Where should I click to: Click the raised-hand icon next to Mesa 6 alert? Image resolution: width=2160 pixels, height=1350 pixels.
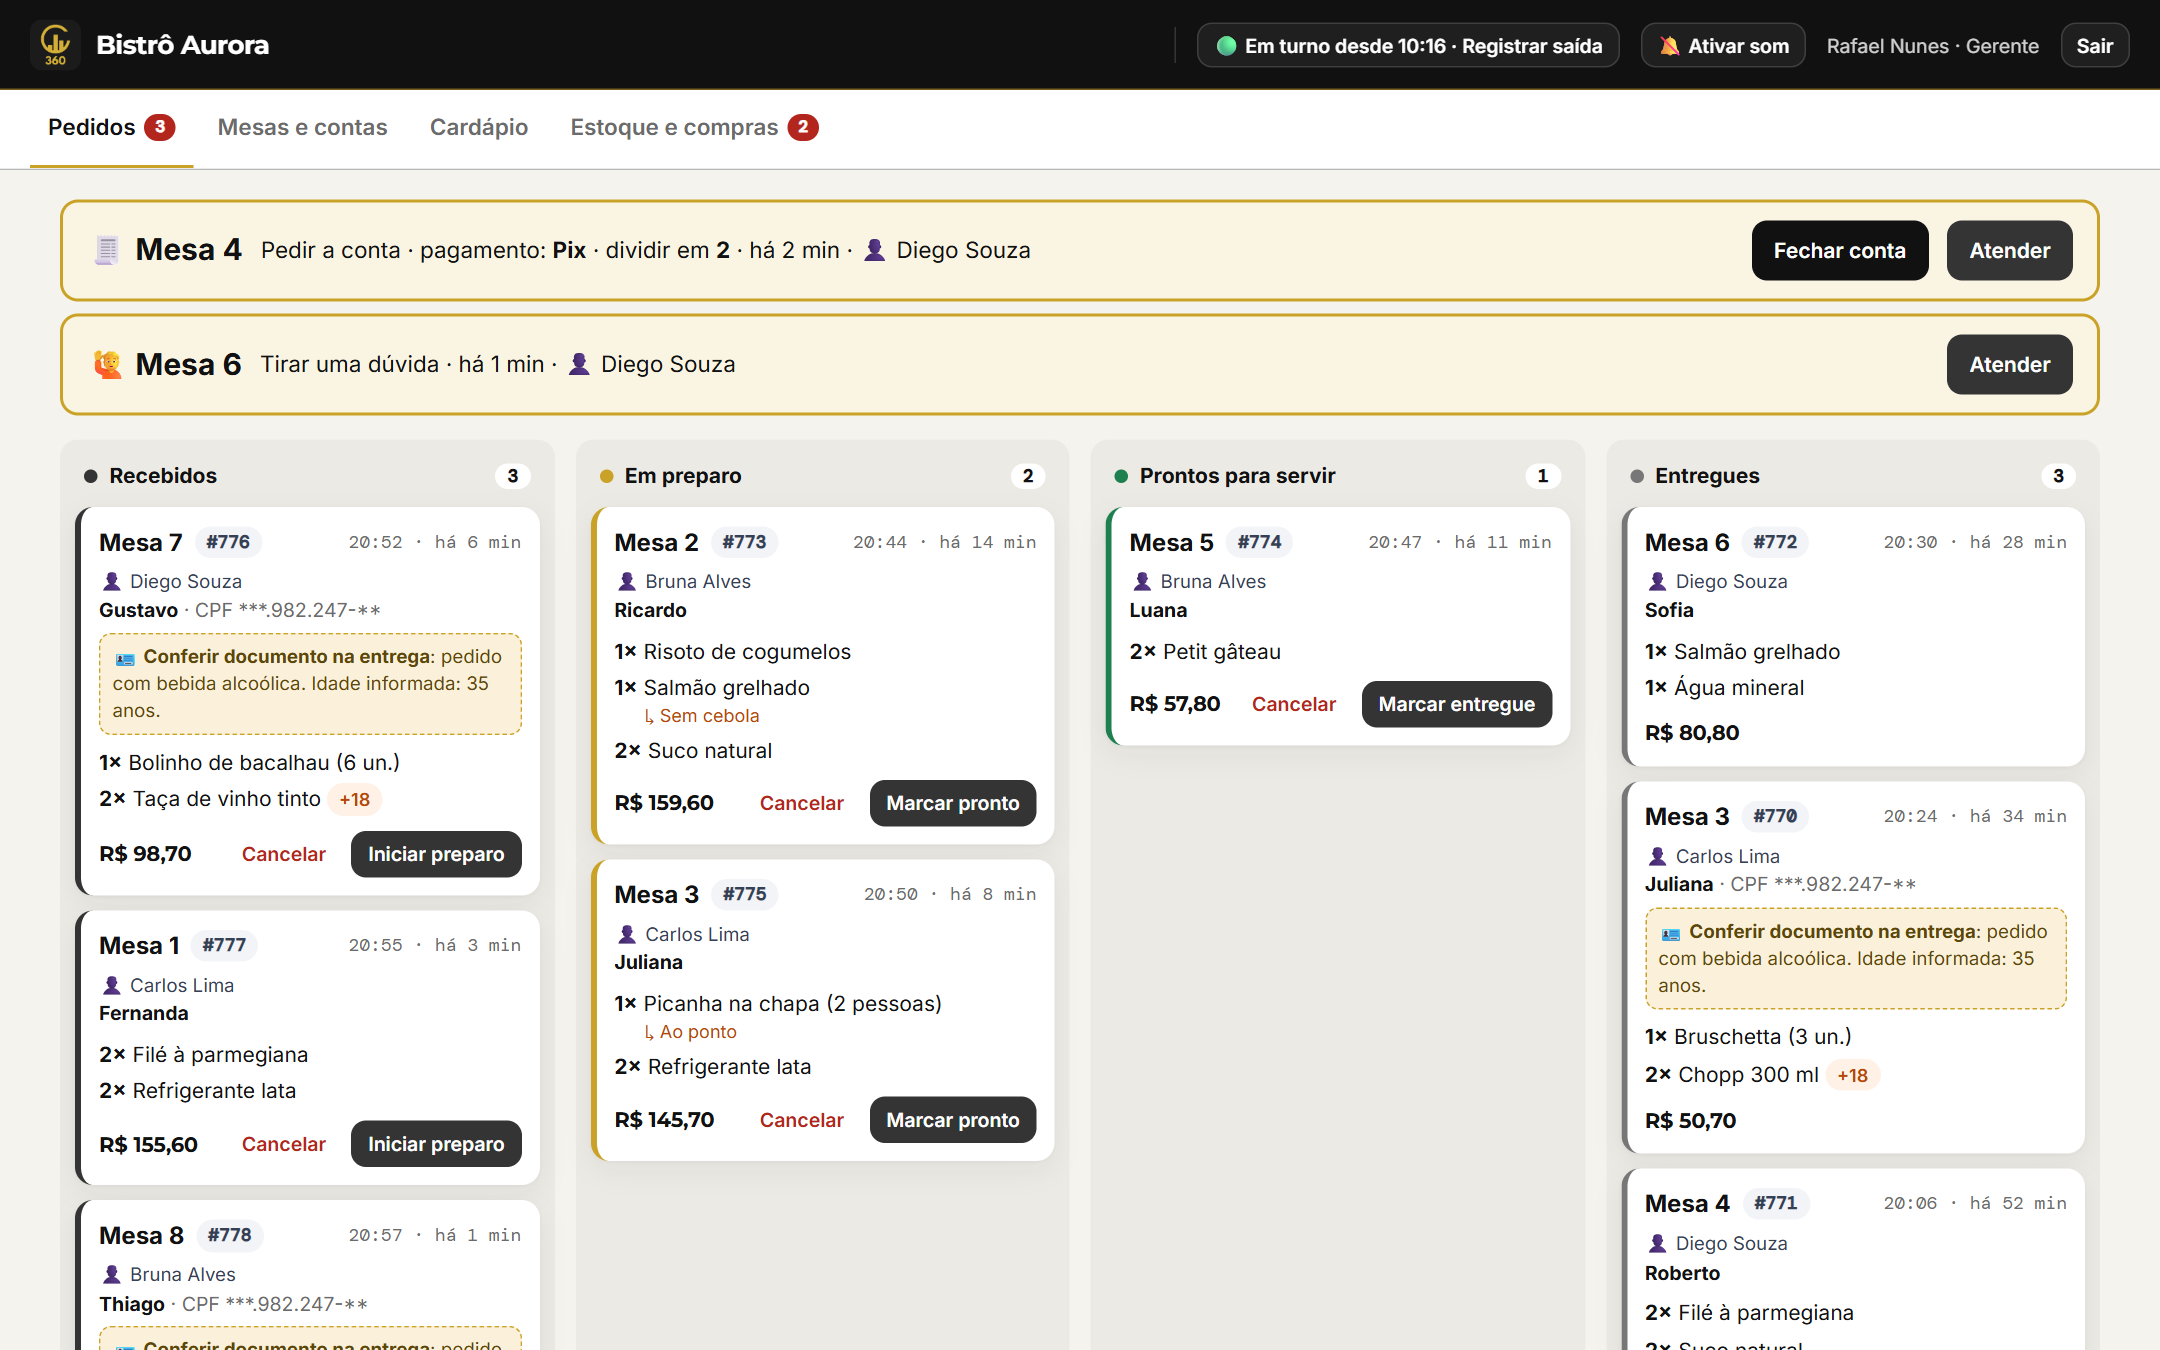tap(107, 364)
